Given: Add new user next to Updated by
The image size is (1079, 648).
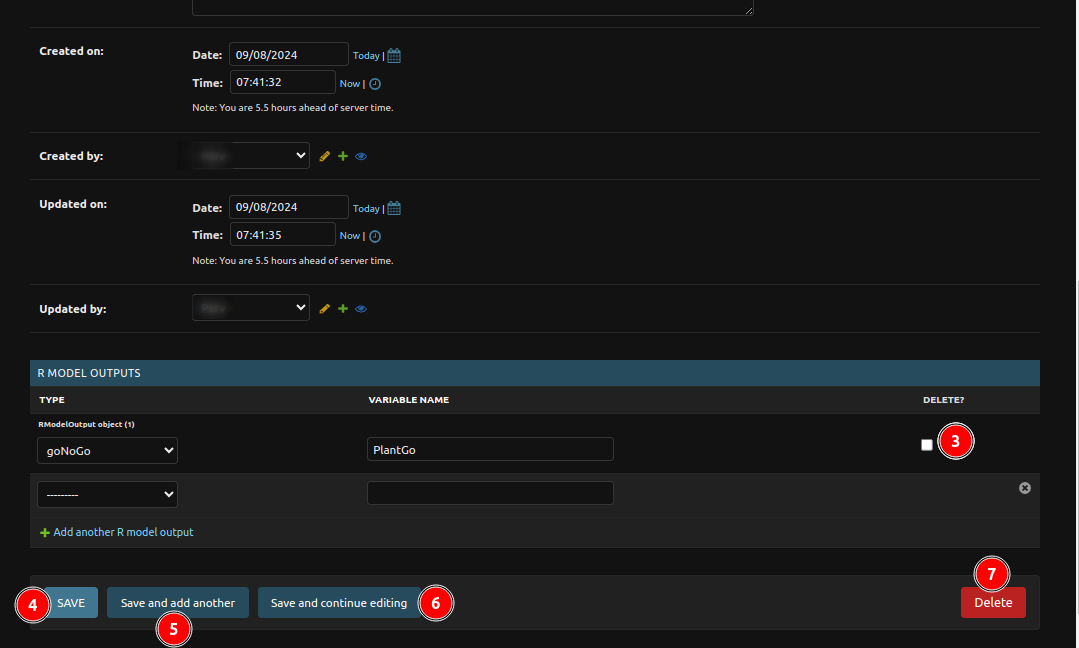Looking at the screenshot, I should coord(343,309).
